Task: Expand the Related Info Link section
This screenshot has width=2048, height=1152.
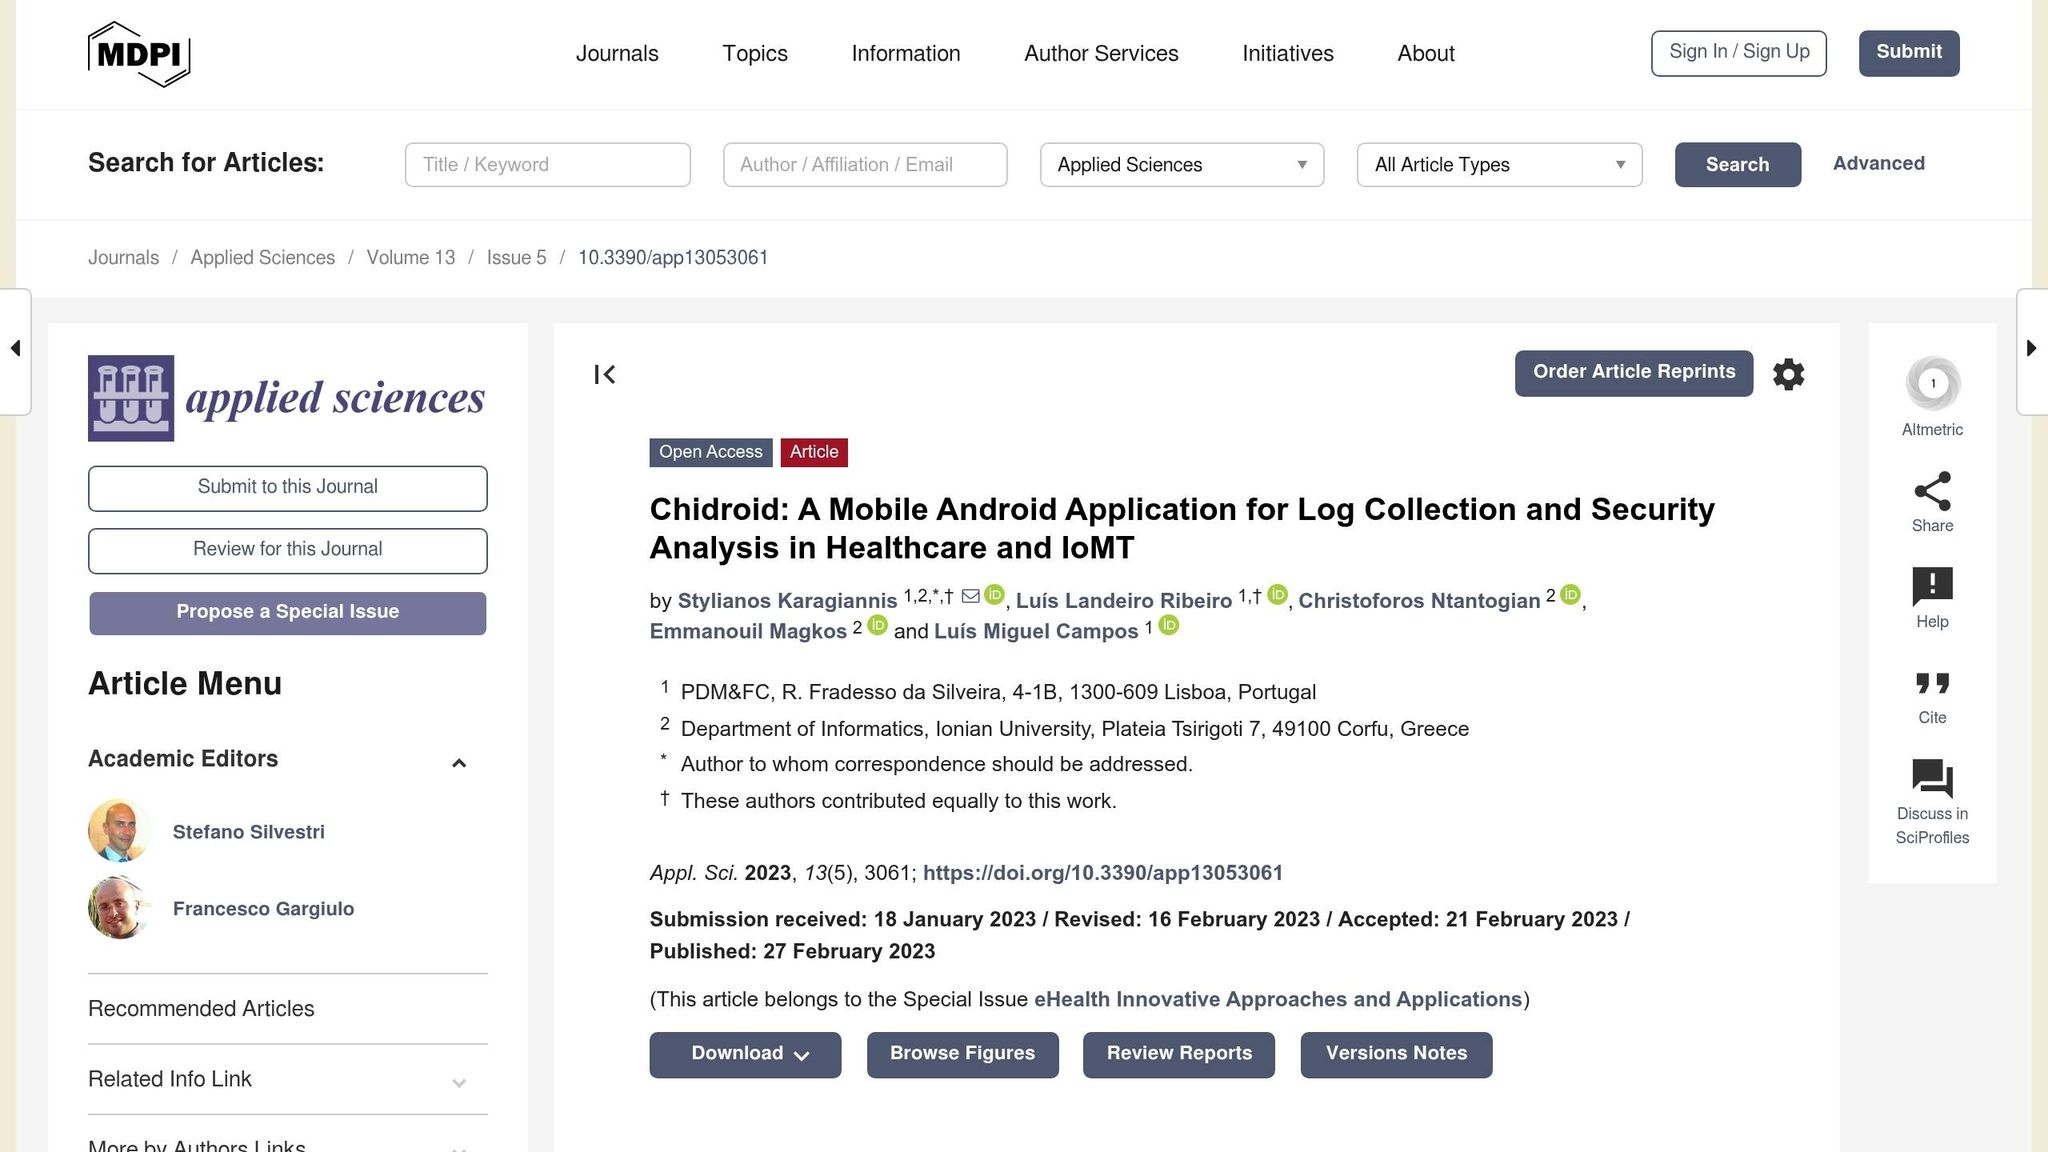Action: point(459,1083)
